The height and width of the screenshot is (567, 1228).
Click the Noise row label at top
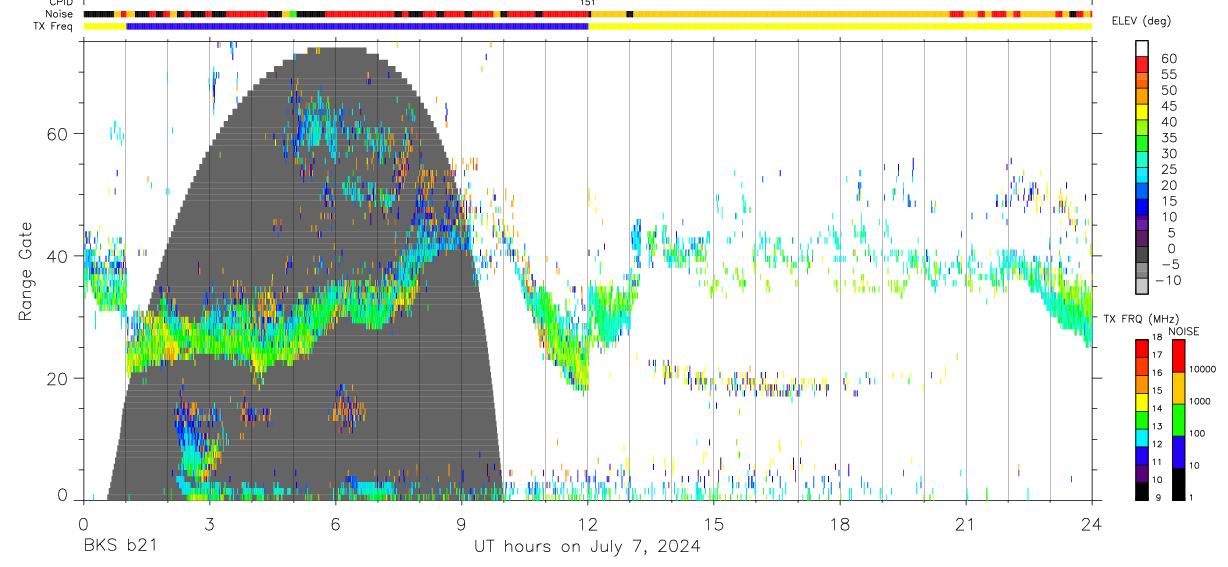(x=61, y=14)
